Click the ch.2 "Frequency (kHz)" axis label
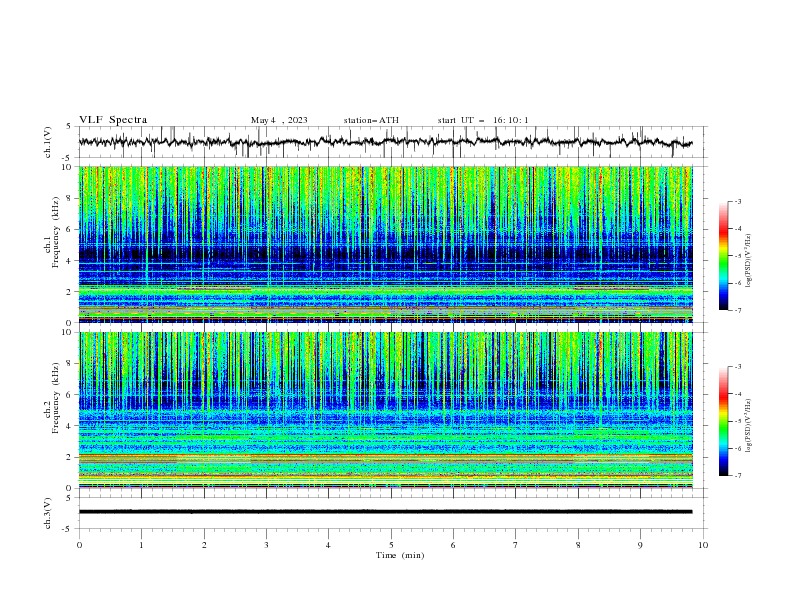This screenshot has height=612, width=792. coord(55,398)
